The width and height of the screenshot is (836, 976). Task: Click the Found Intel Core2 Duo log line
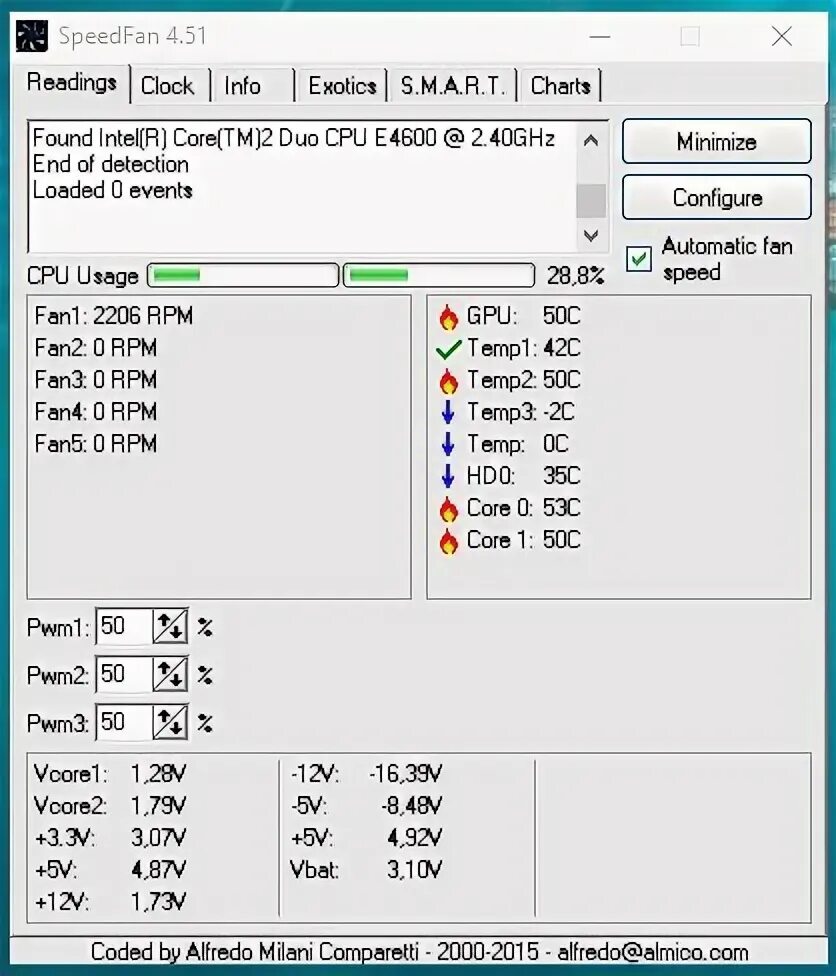293,138
